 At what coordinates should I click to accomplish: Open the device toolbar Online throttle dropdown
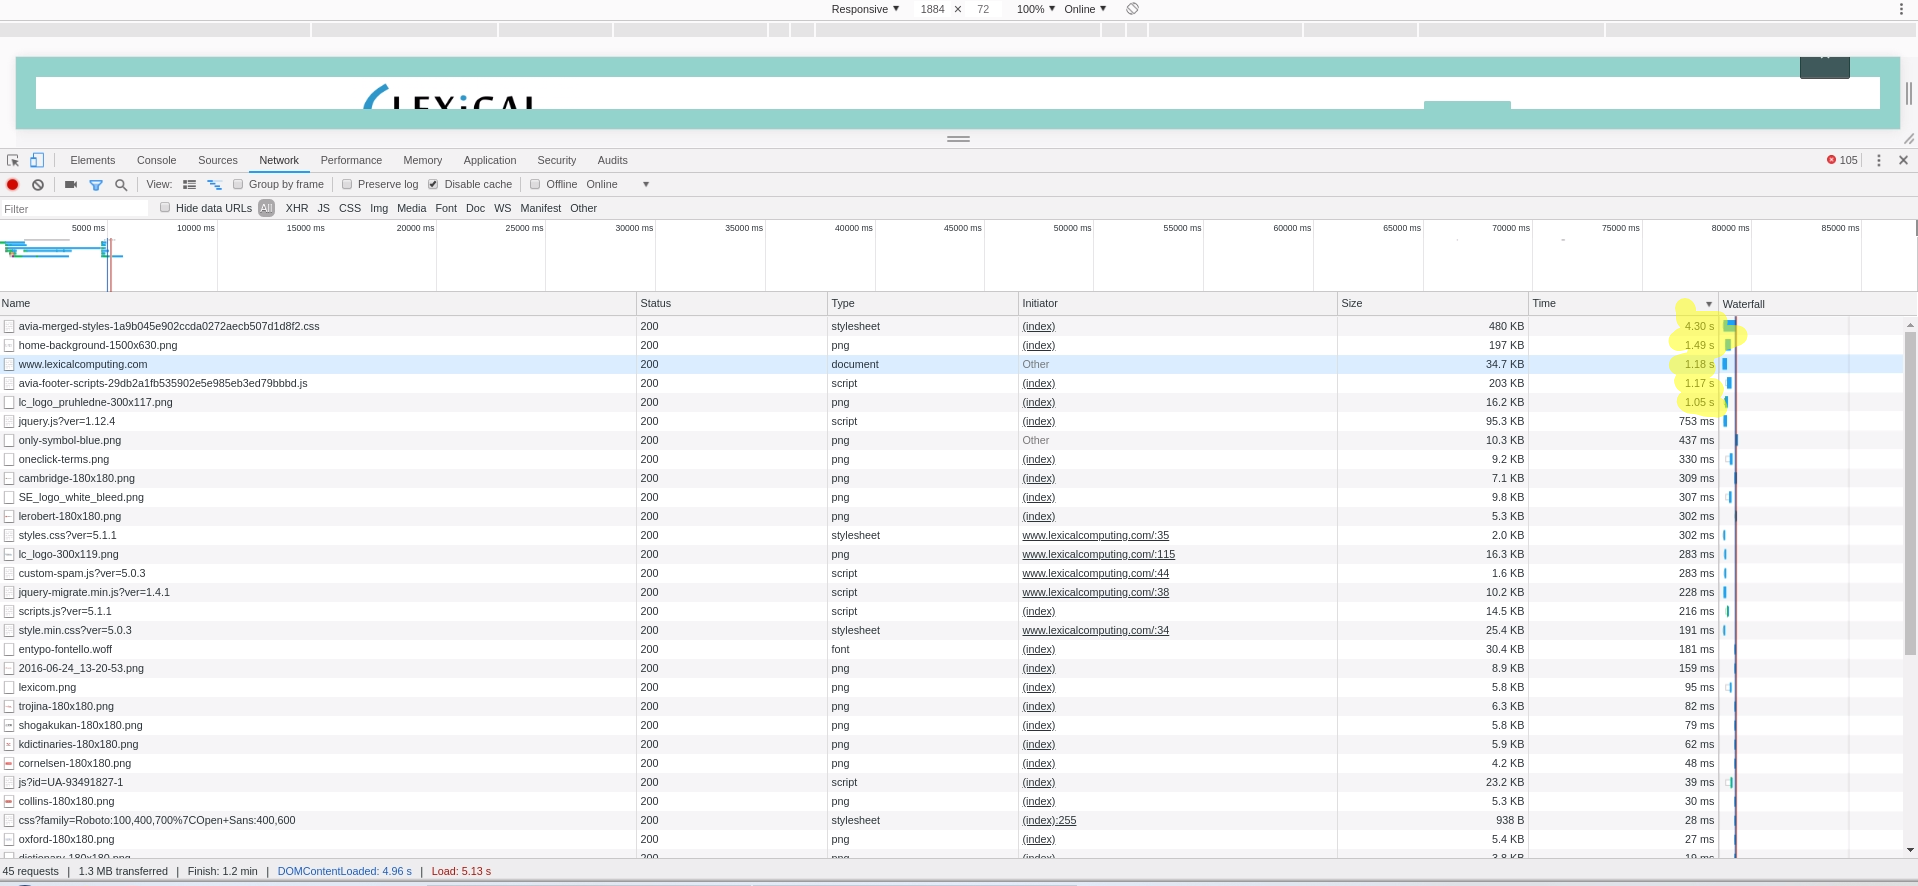[x=1085, y=9]
